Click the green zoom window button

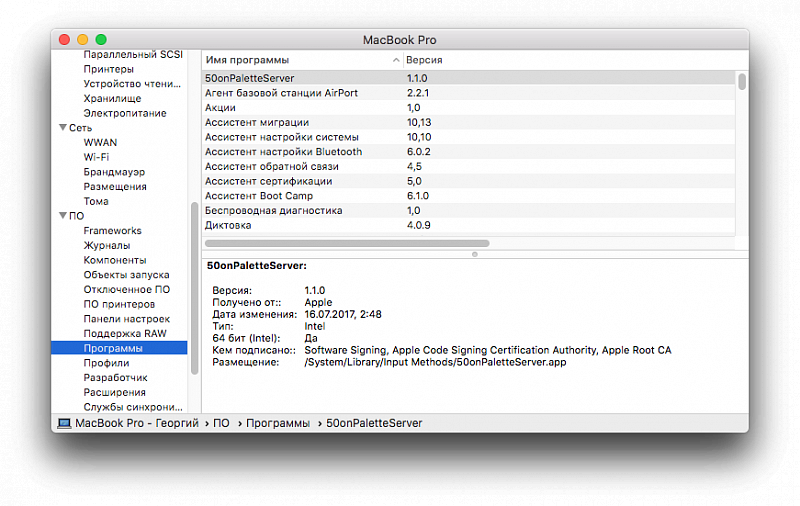point(101,39)
